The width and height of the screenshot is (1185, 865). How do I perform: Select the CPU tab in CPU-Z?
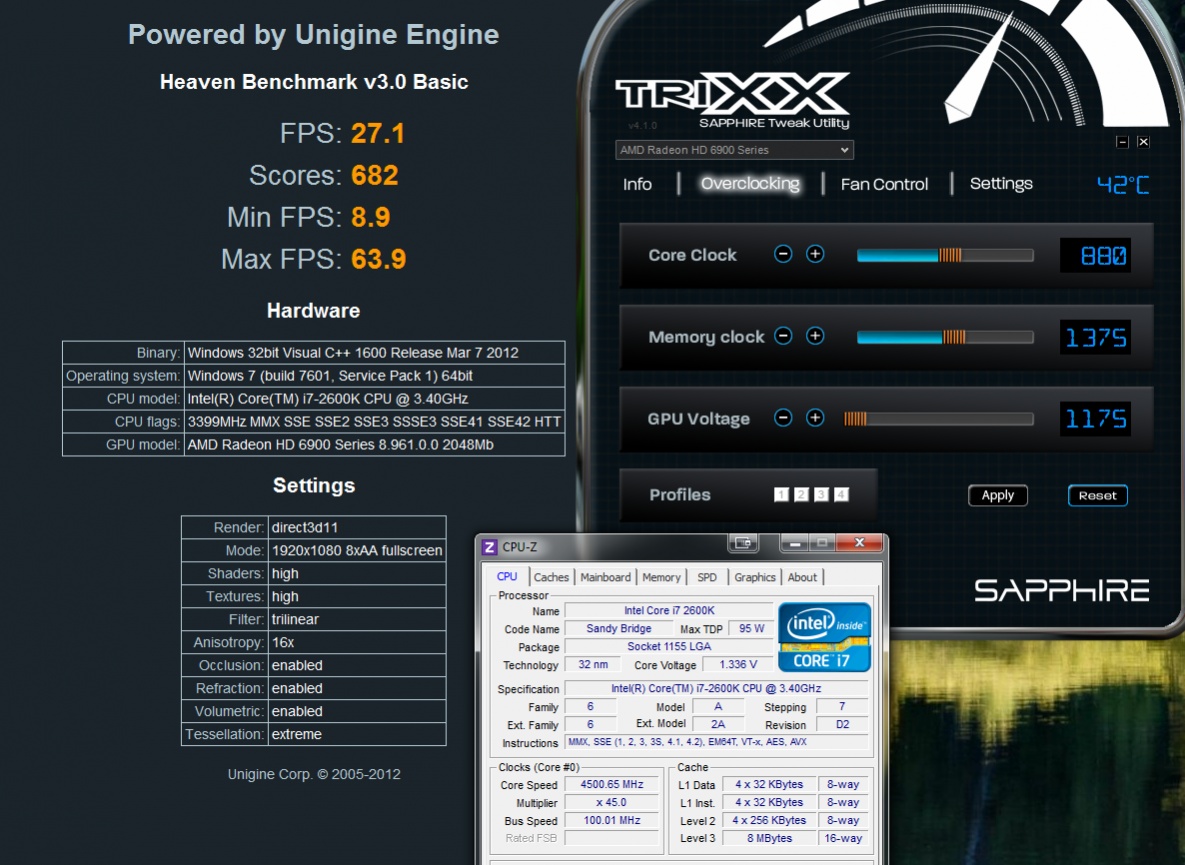507,576
